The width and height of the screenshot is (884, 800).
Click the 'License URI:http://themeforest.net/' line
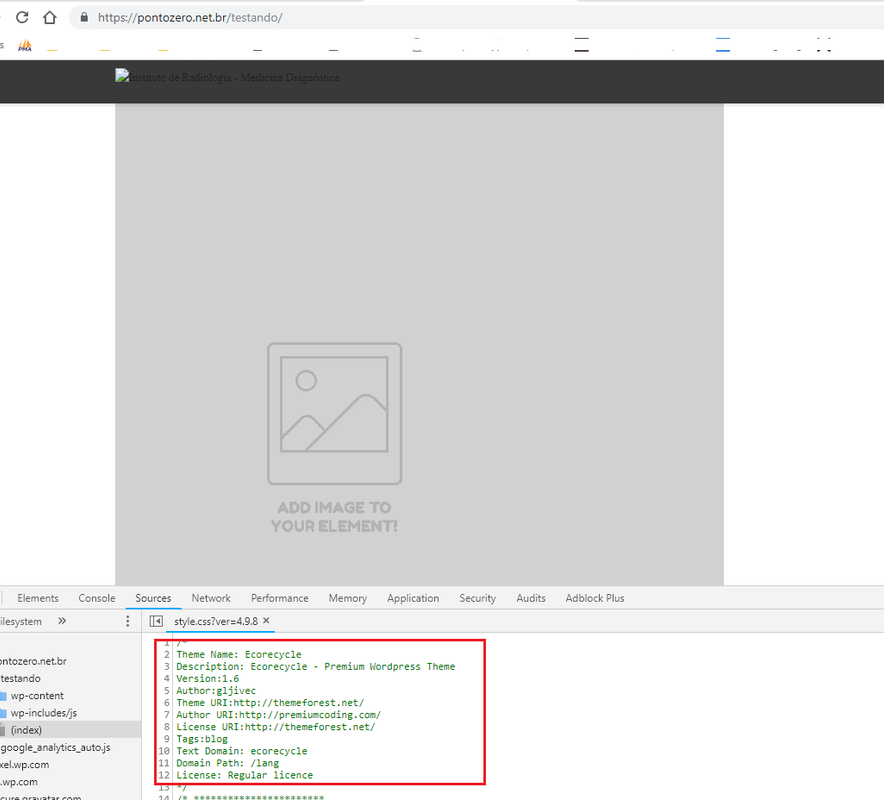(276, 727)
